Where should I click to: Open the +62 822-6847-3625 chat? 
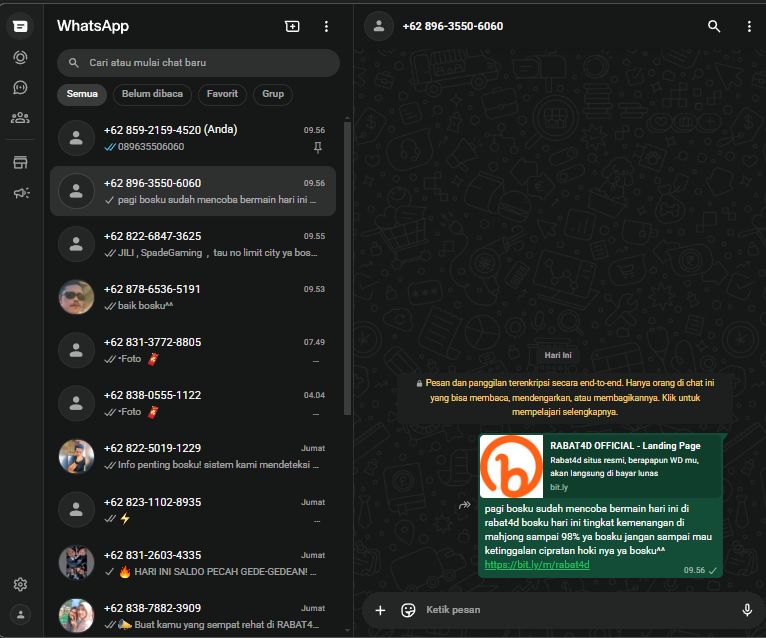193,244
